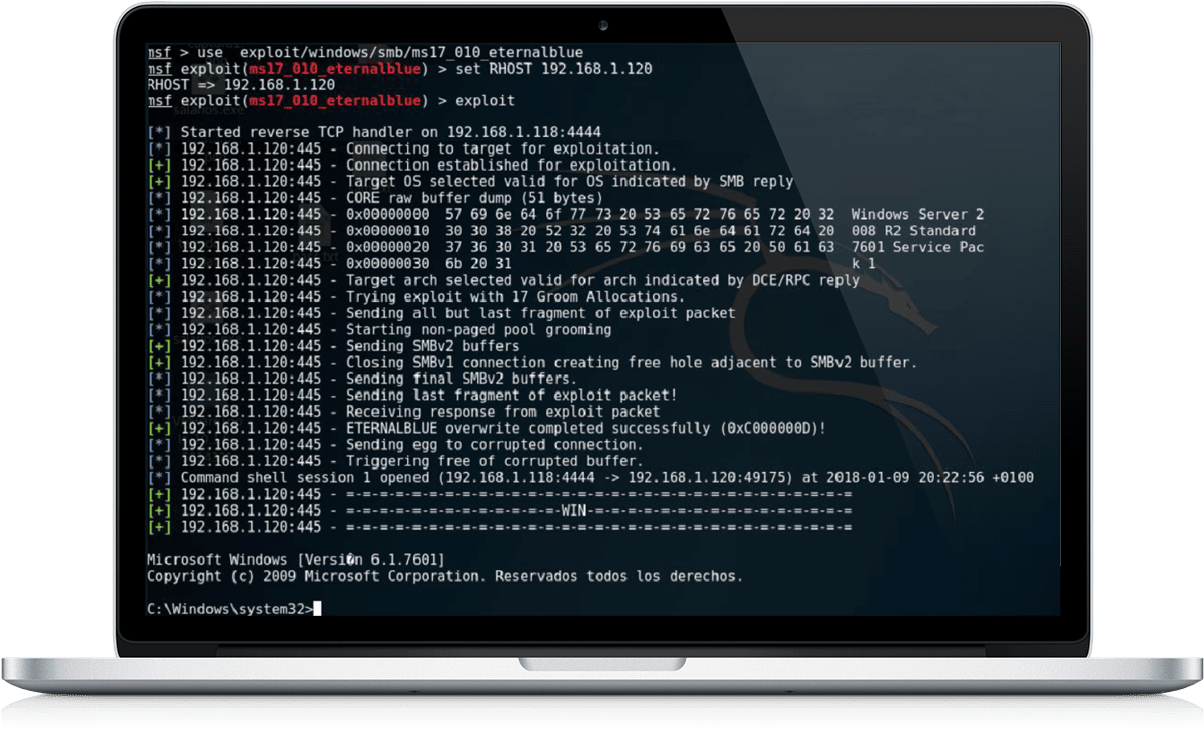Viewport: 1204px width, 730px height.
Task: Click the 'Windows Server 2' decoded text
Action: (918, 214)
